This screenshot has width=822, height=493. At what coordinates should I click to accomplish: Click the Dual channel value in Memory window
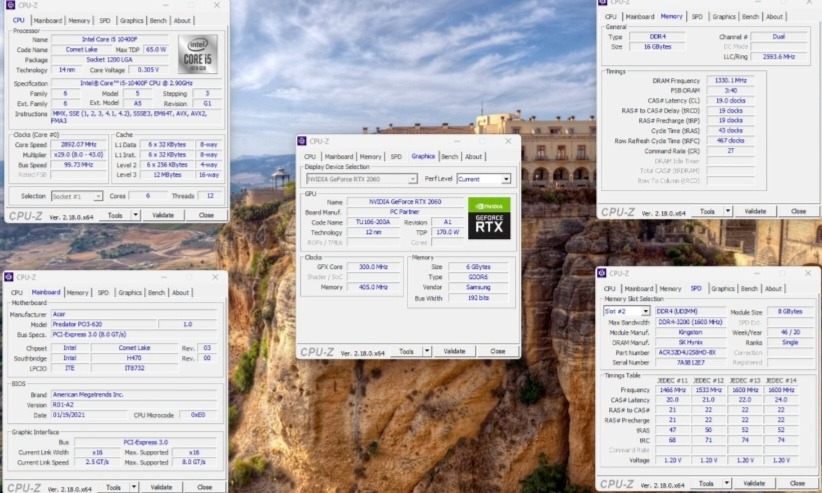[x=778, y=36]
